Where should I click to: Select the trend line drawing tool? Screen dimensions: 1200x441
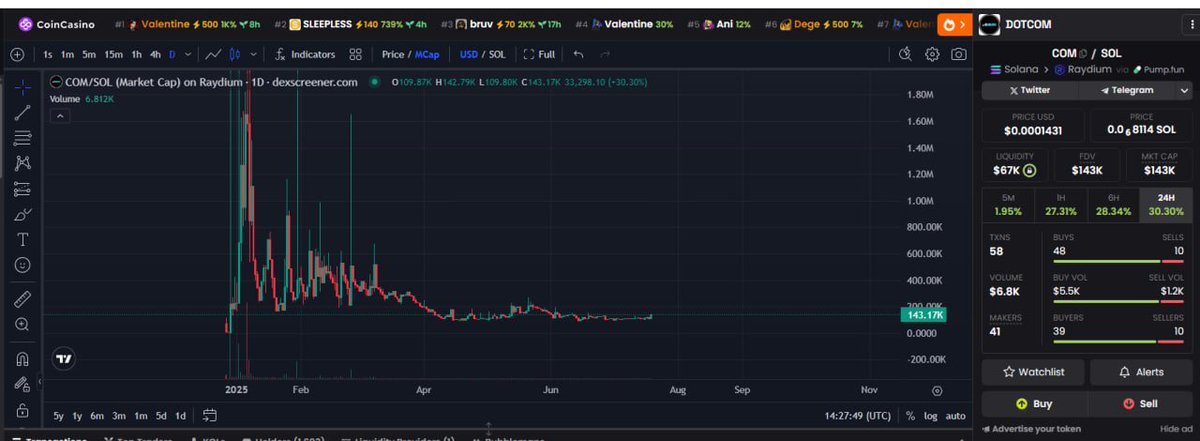22,113
